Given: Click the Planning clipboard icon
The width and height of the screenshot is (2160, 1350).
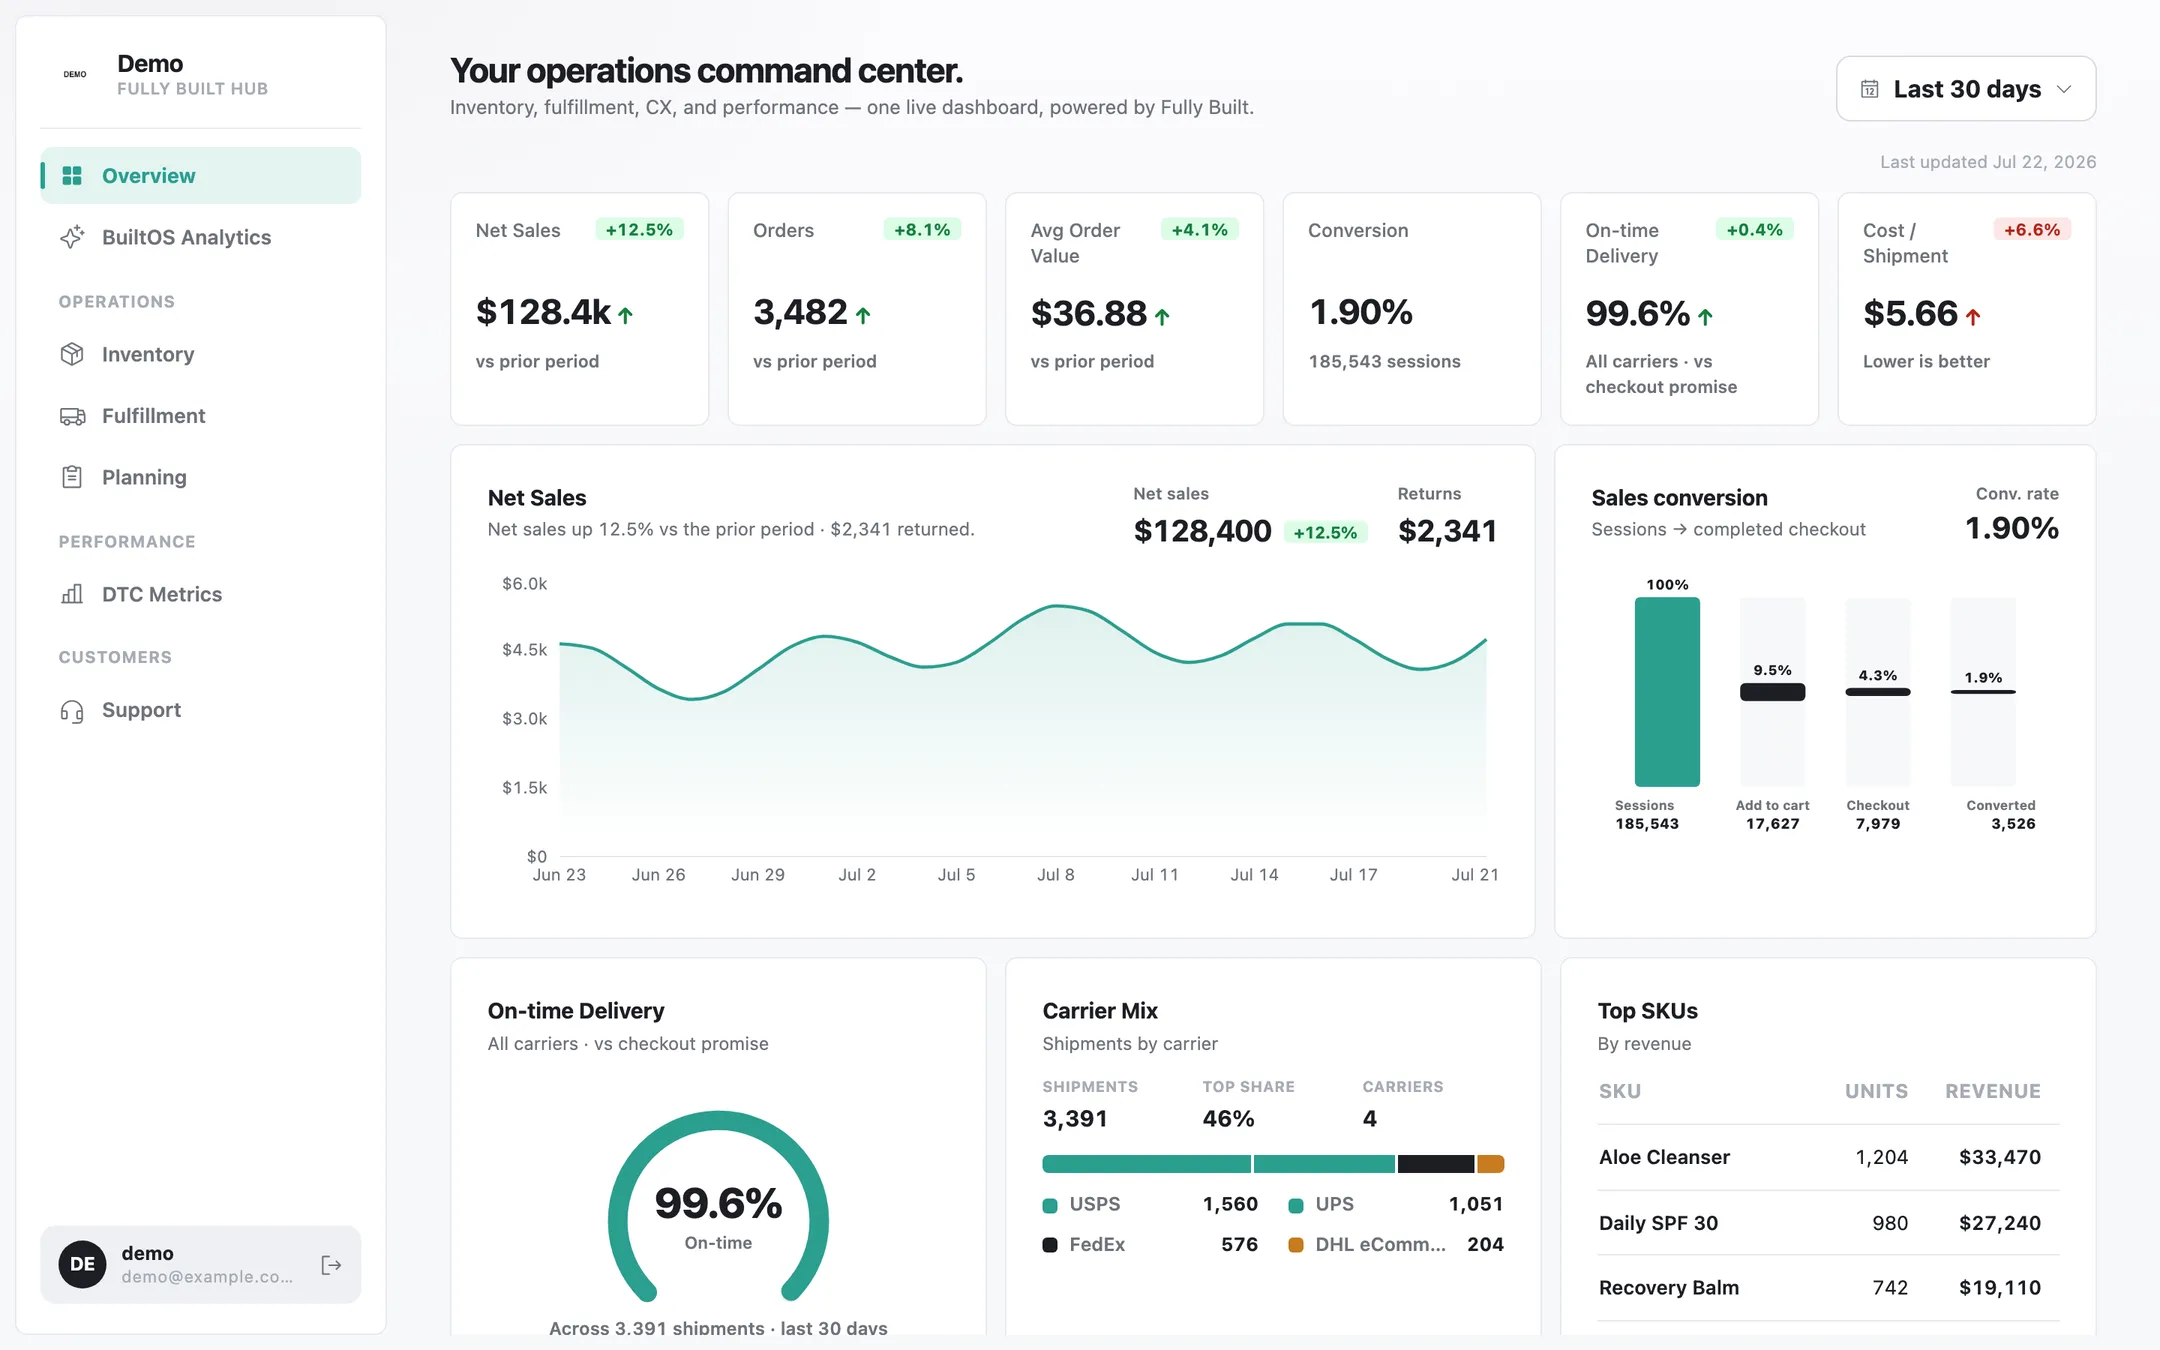Looking at the screenshot, I should point(72,477).
